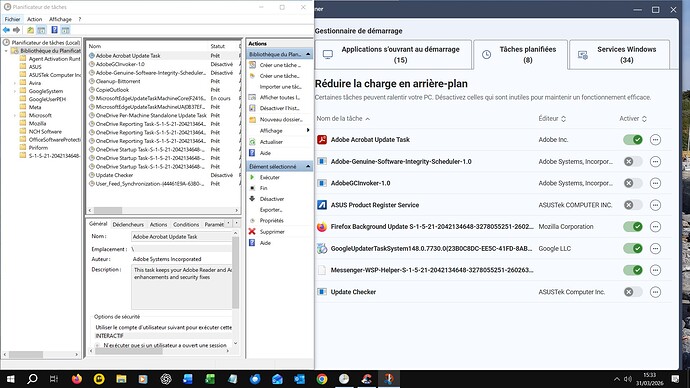Screen dimensions: 690x388
Task: Click the Actualiser refresh icon
Action: tap(252, 142)
